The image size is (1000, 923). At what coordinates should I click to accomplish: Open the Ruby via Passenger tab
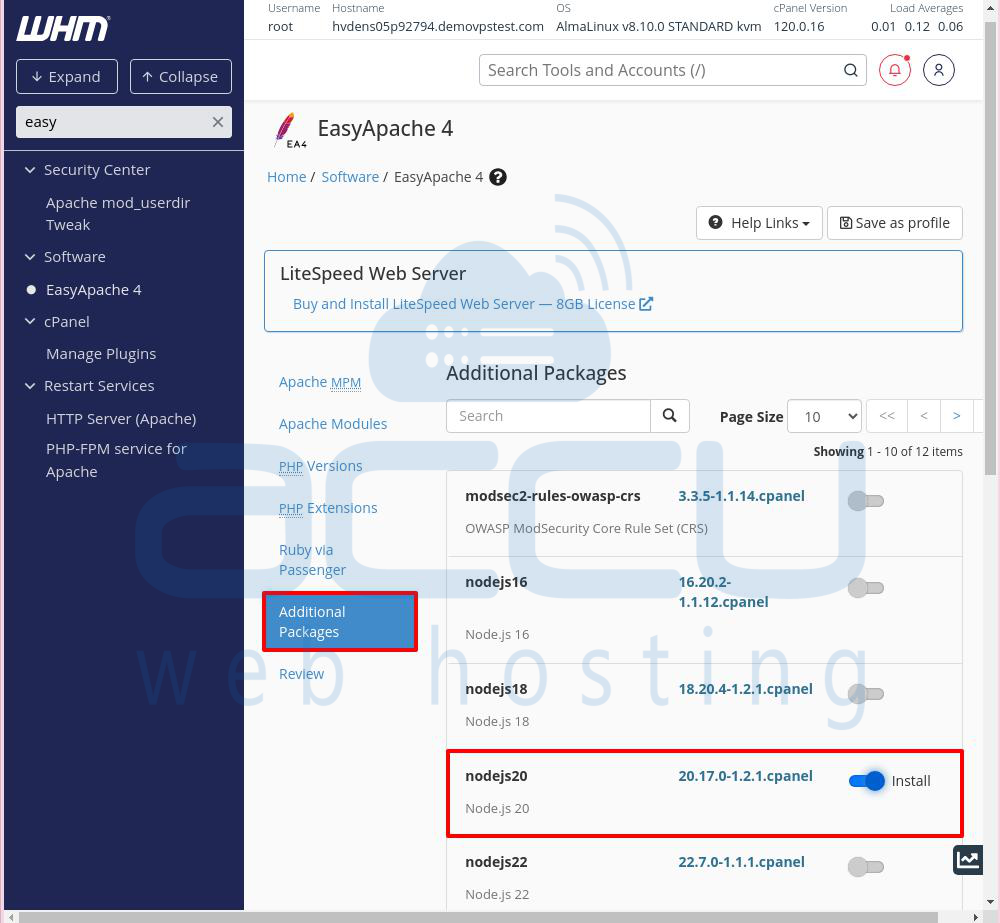(312, 560)
